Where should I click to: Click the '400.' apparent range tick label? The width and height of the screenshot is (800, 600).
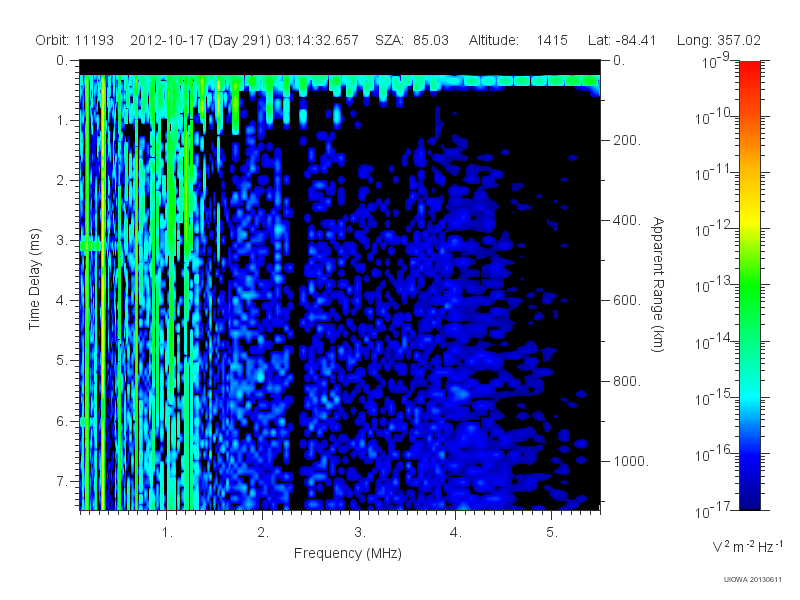(627, 220)
